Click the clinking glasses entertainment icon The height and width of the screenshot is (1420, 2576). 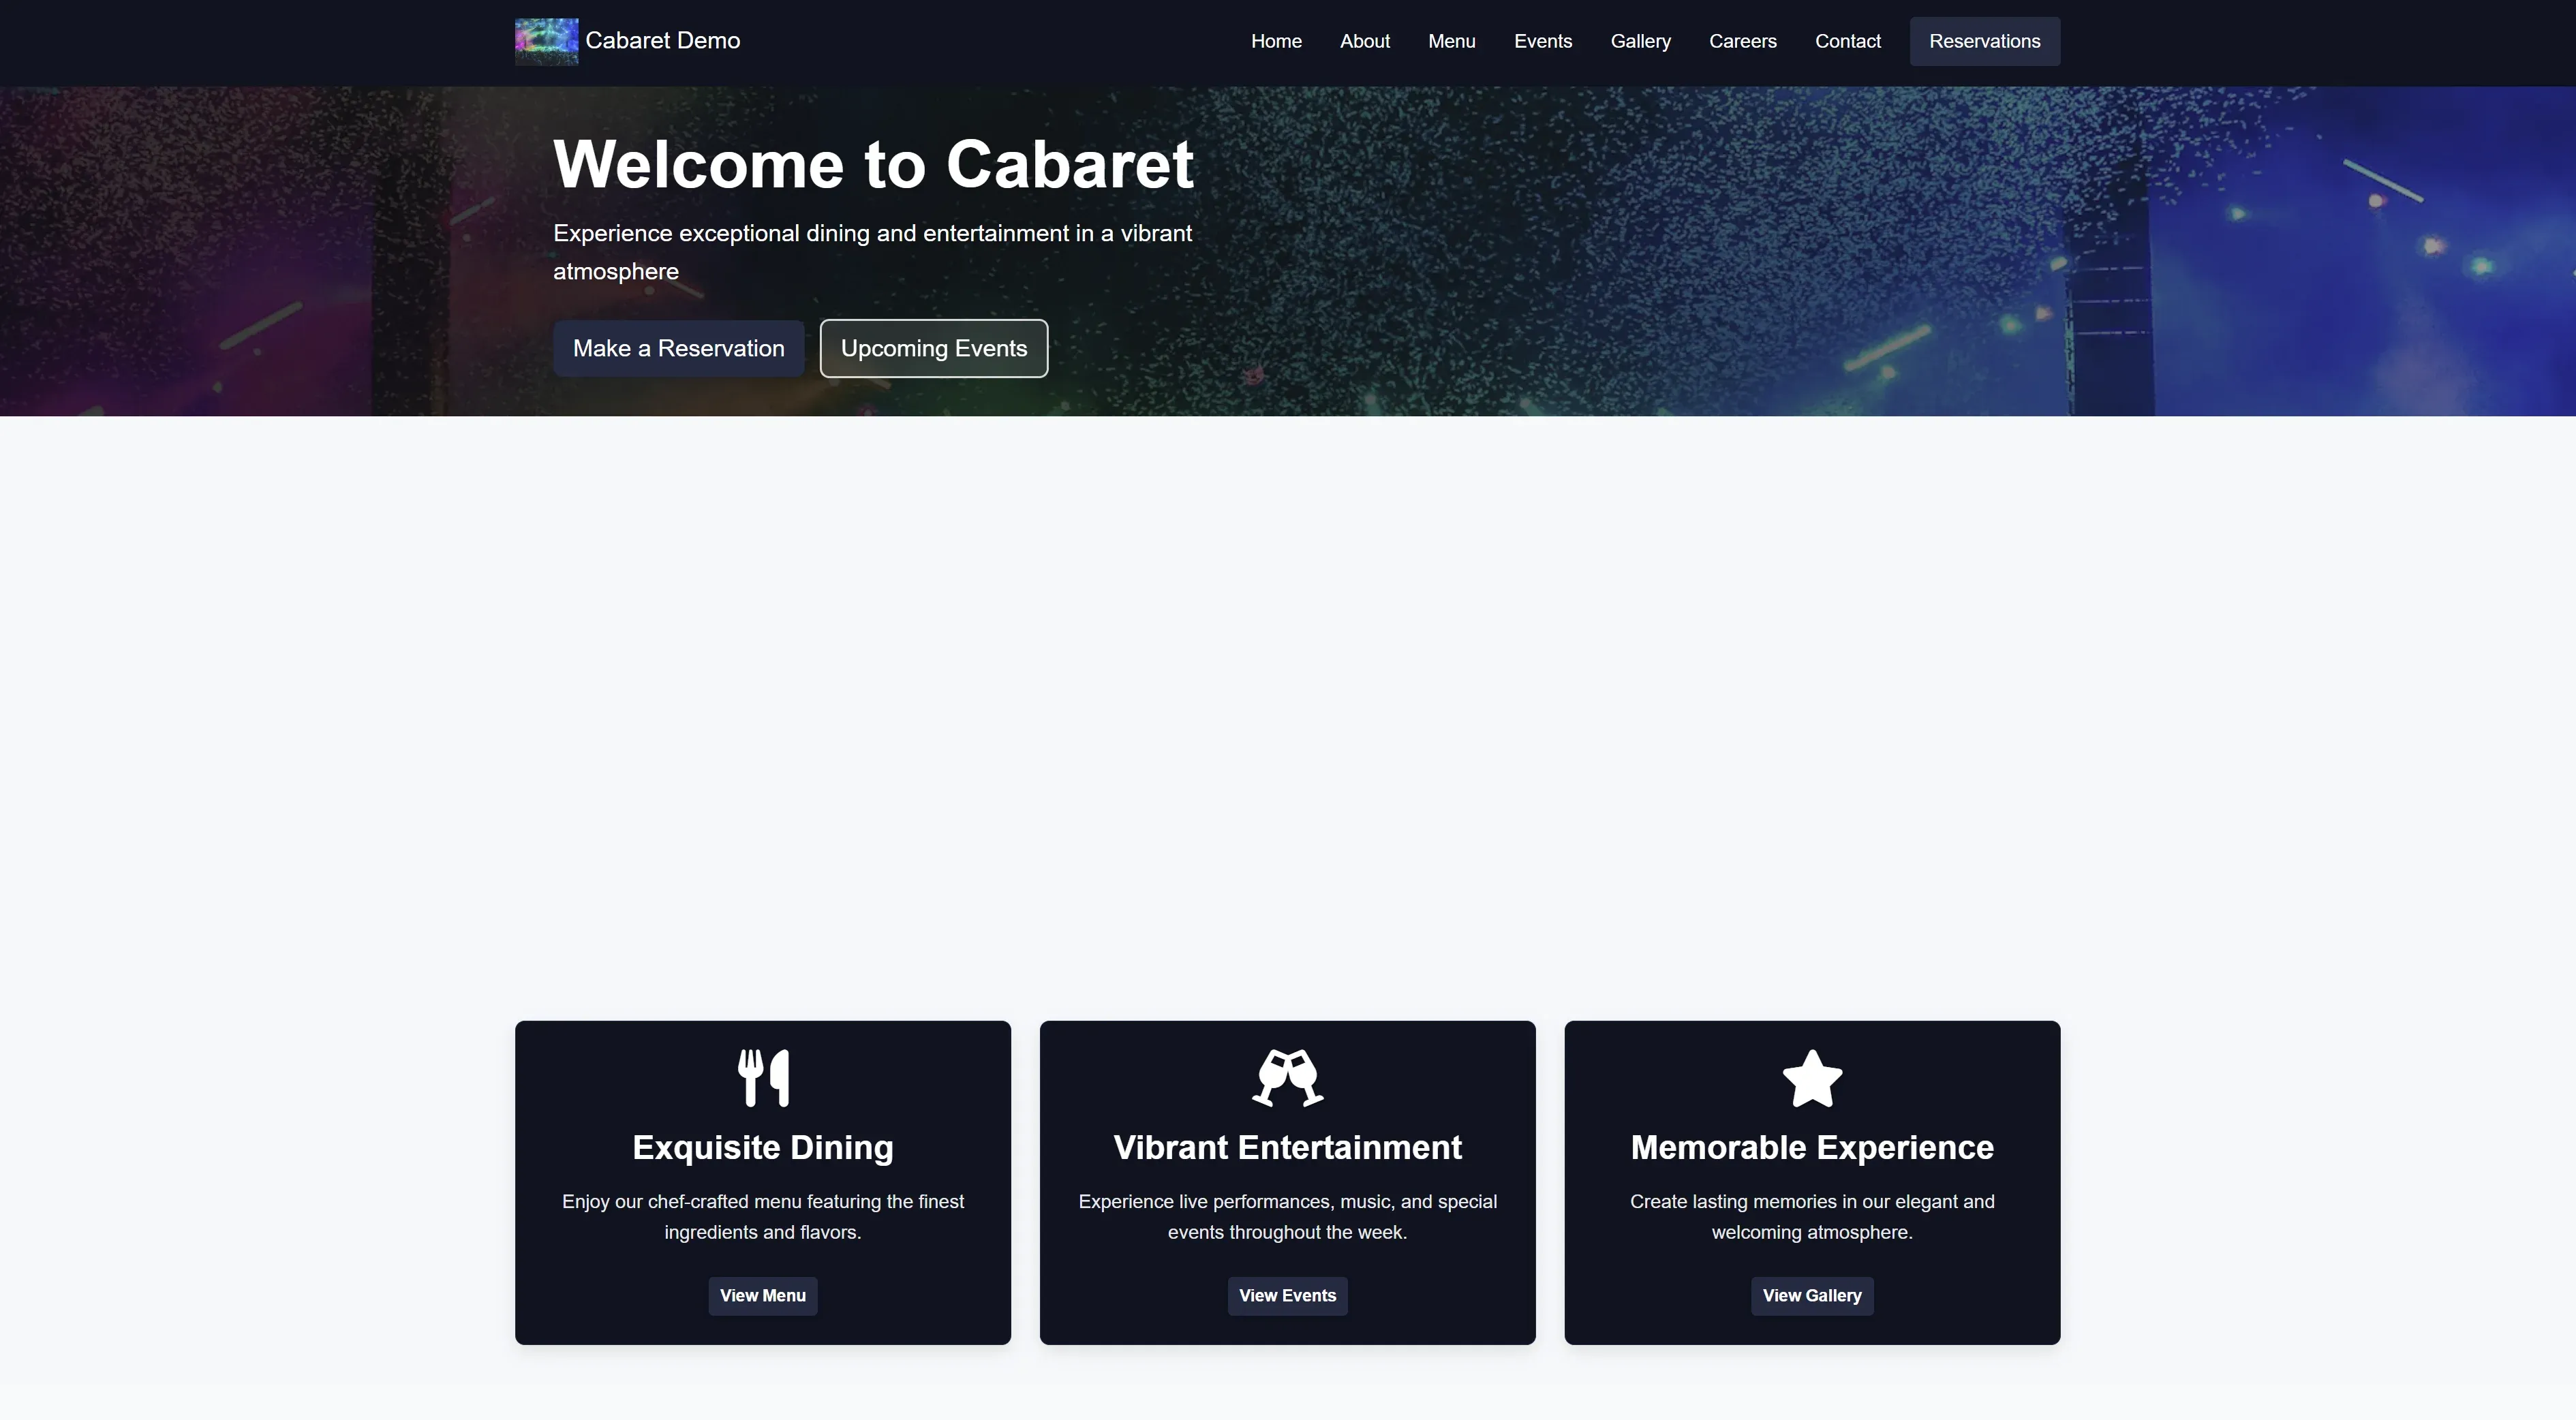click(1288, 1078)
